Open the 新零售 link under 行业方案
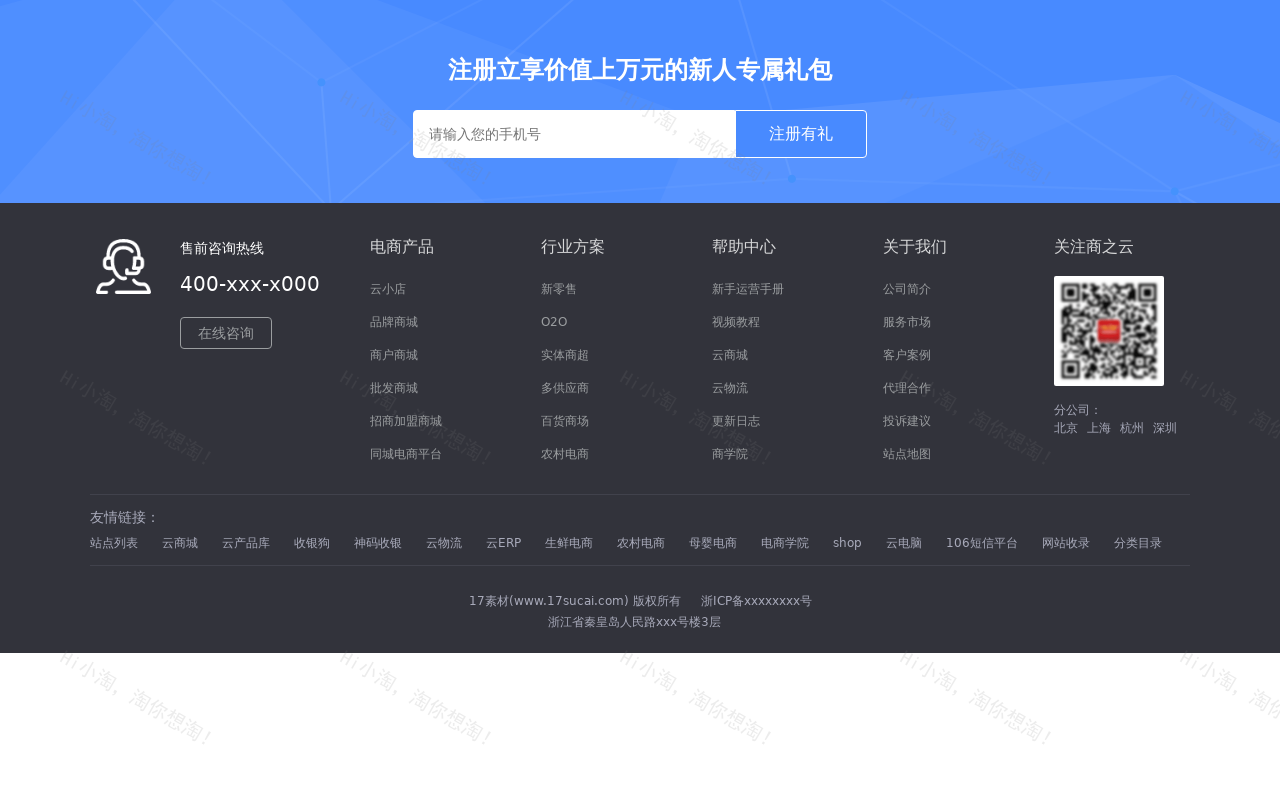The width and height of the screenshot is (1280, 800). click(x=558, y=288)
